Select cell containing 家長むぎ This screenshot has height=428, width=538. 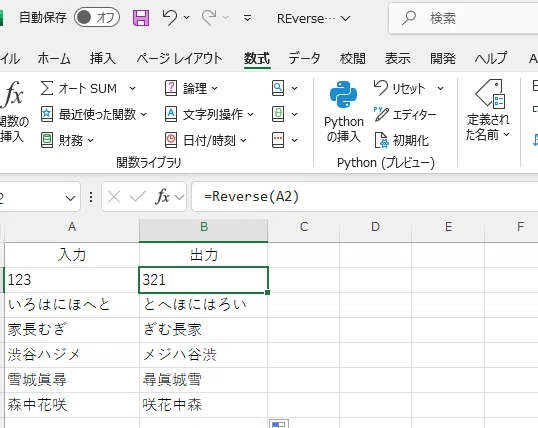pos(72,330)
